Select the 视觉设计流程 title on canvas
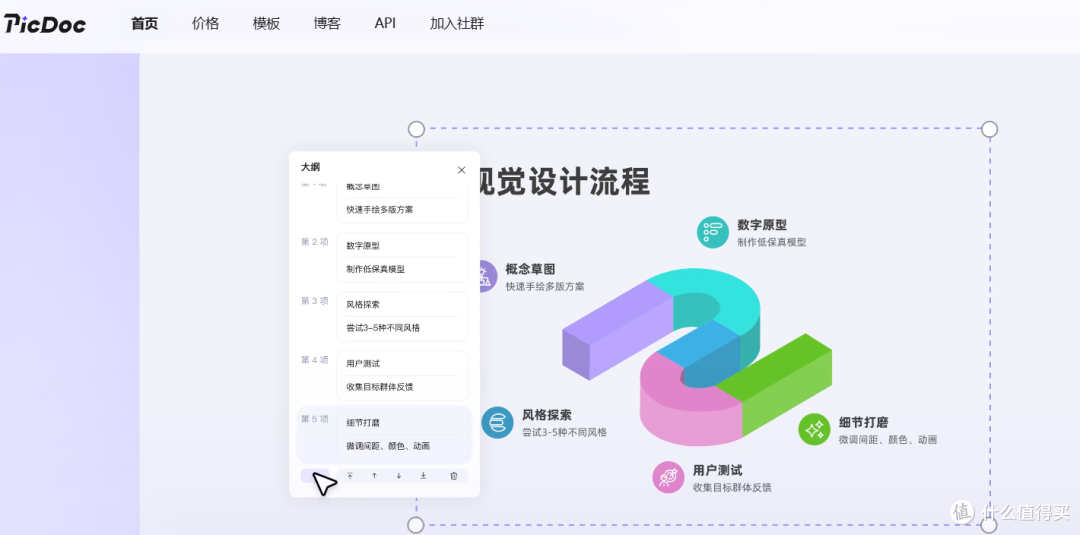 (x=565, y=182)
